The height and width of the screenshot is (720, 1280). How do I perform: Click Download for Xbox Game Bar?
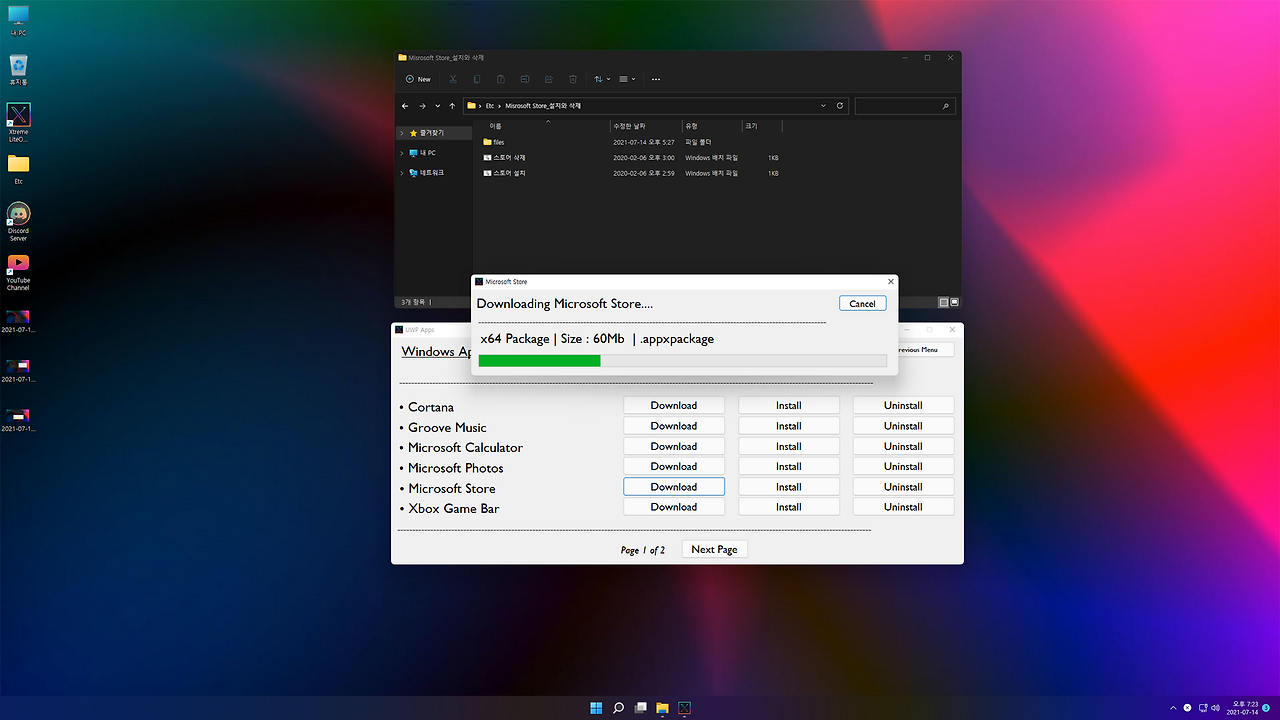[x=674, y=507]
